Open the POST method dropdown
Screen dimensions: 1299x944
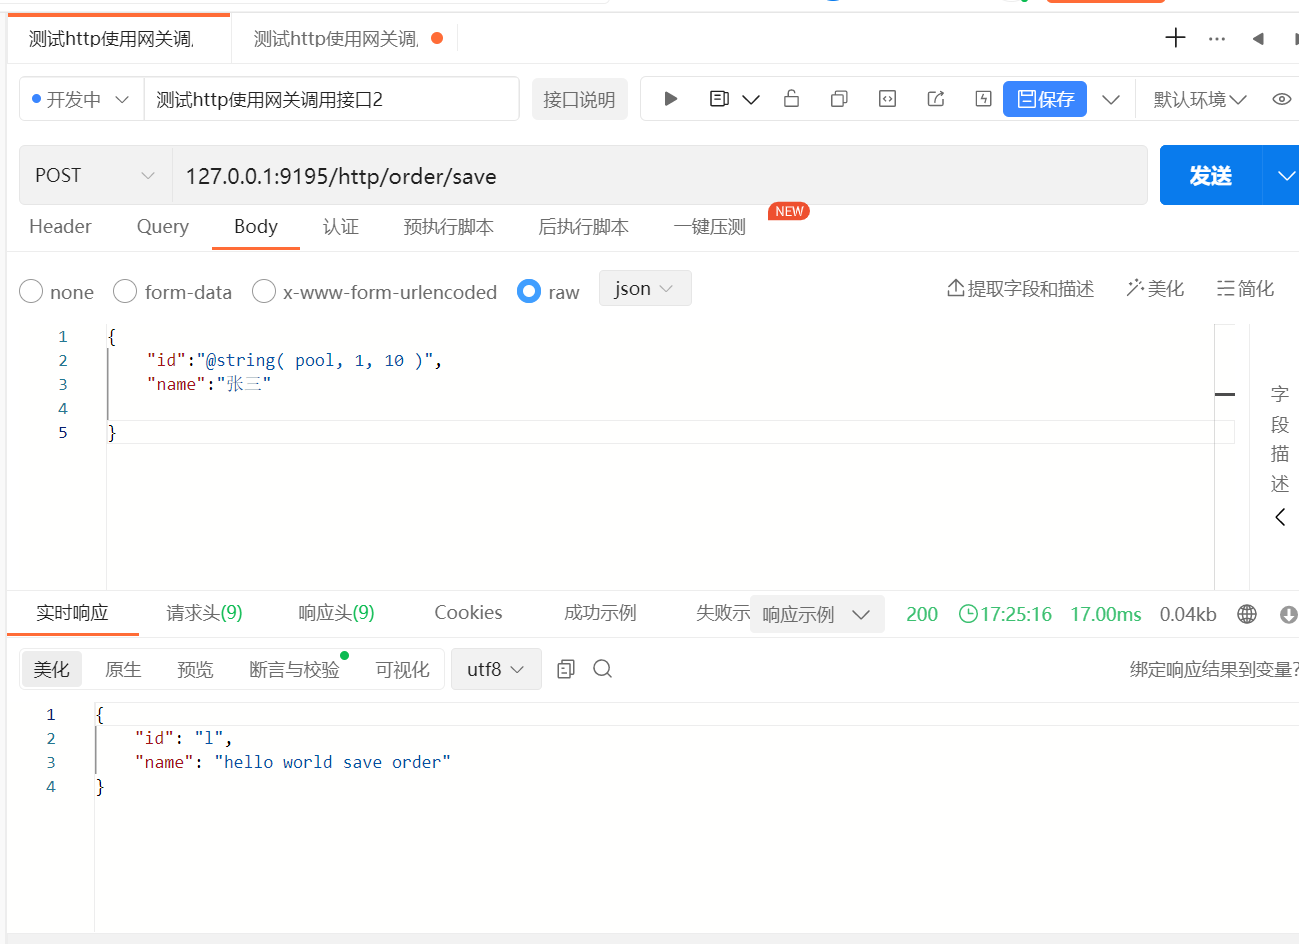[96, 175]
